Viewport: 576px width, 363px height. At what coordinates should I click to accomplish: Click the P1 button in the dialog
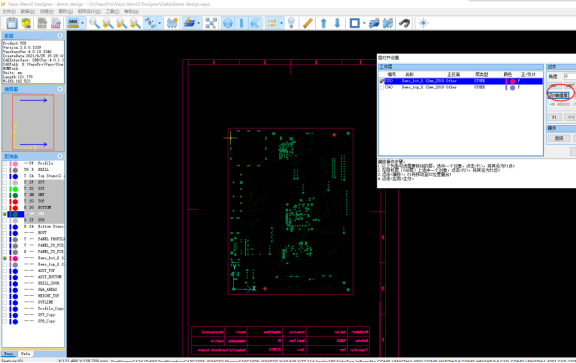coord(555,117)
